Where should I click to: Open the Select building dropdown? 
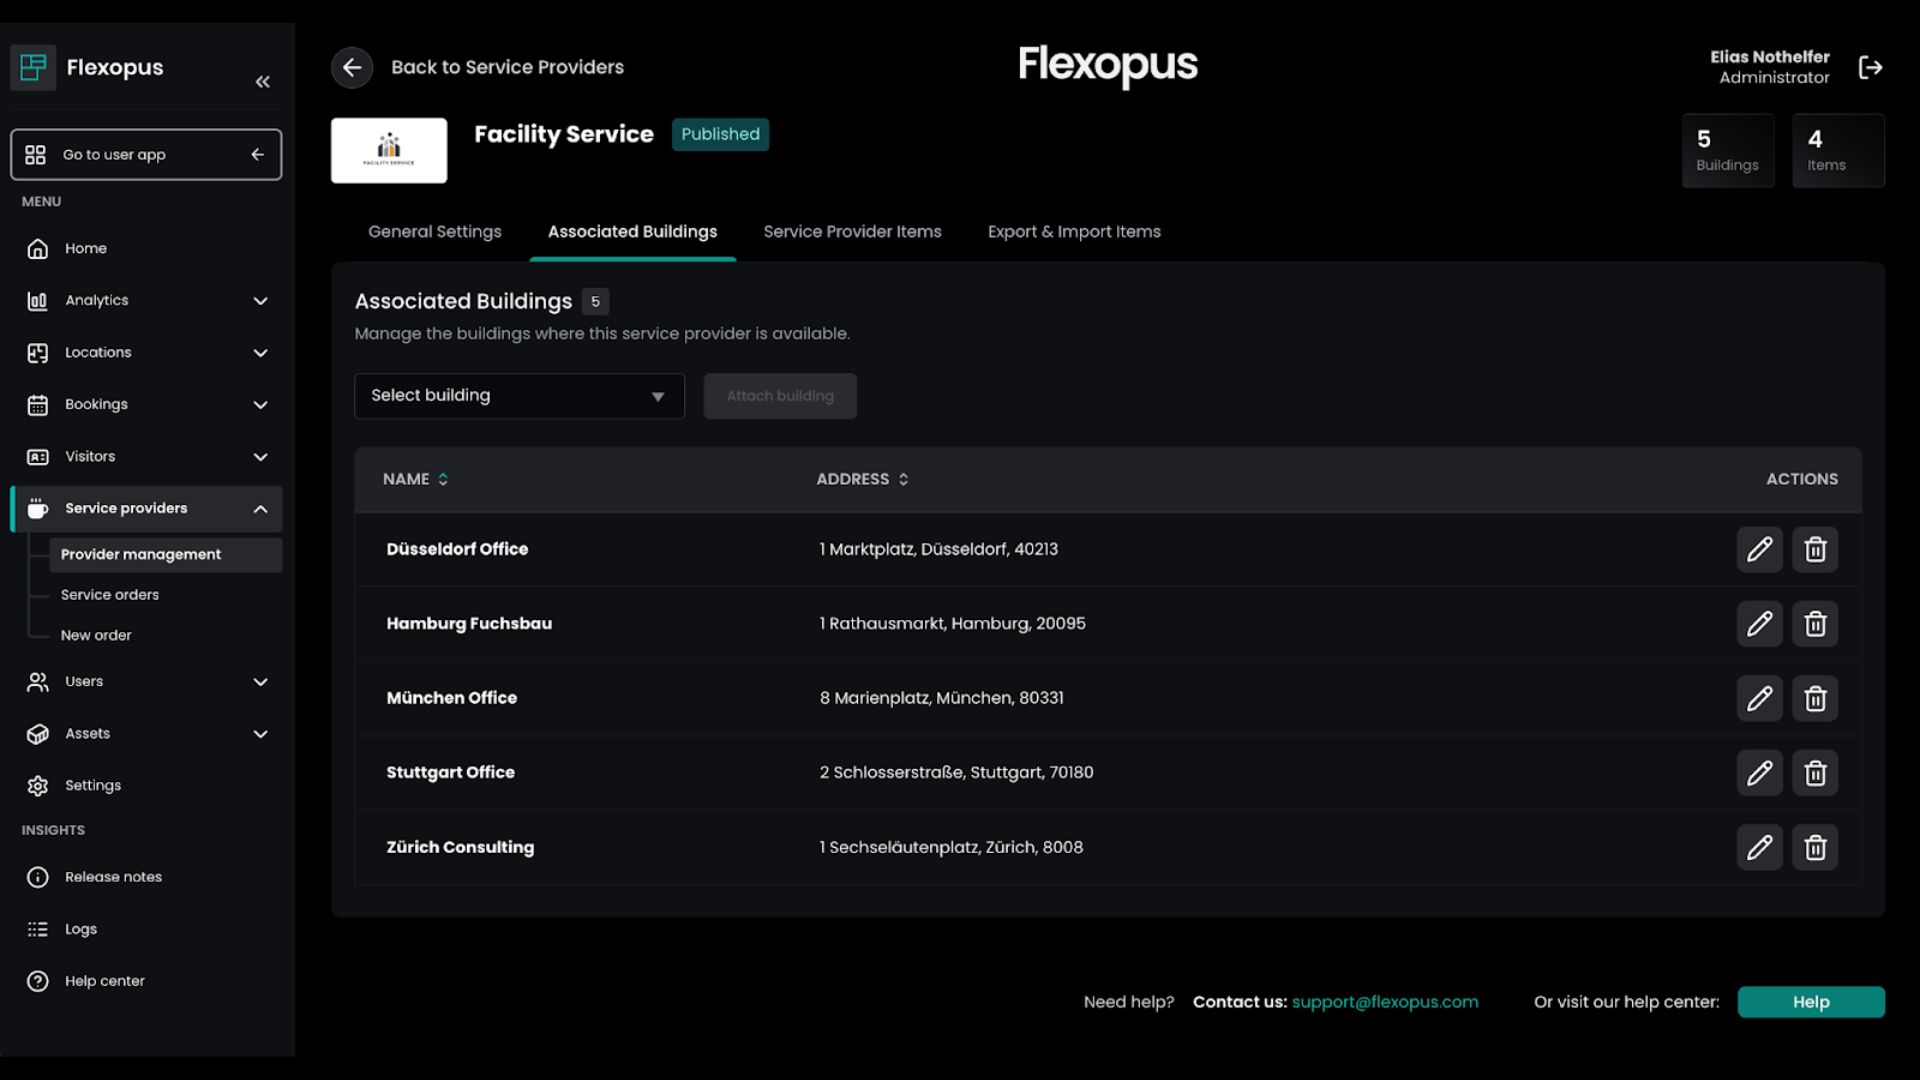tap(518, 396)
